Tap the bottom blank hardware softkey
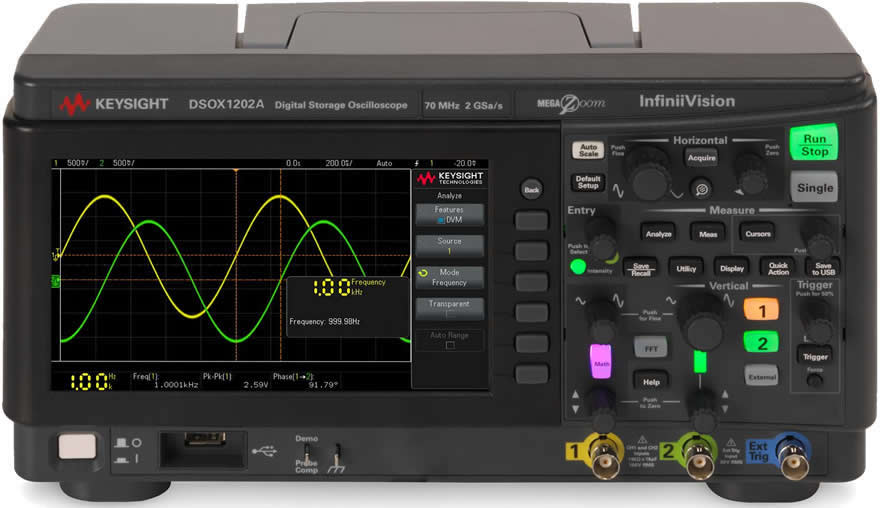 coord(531,374)
